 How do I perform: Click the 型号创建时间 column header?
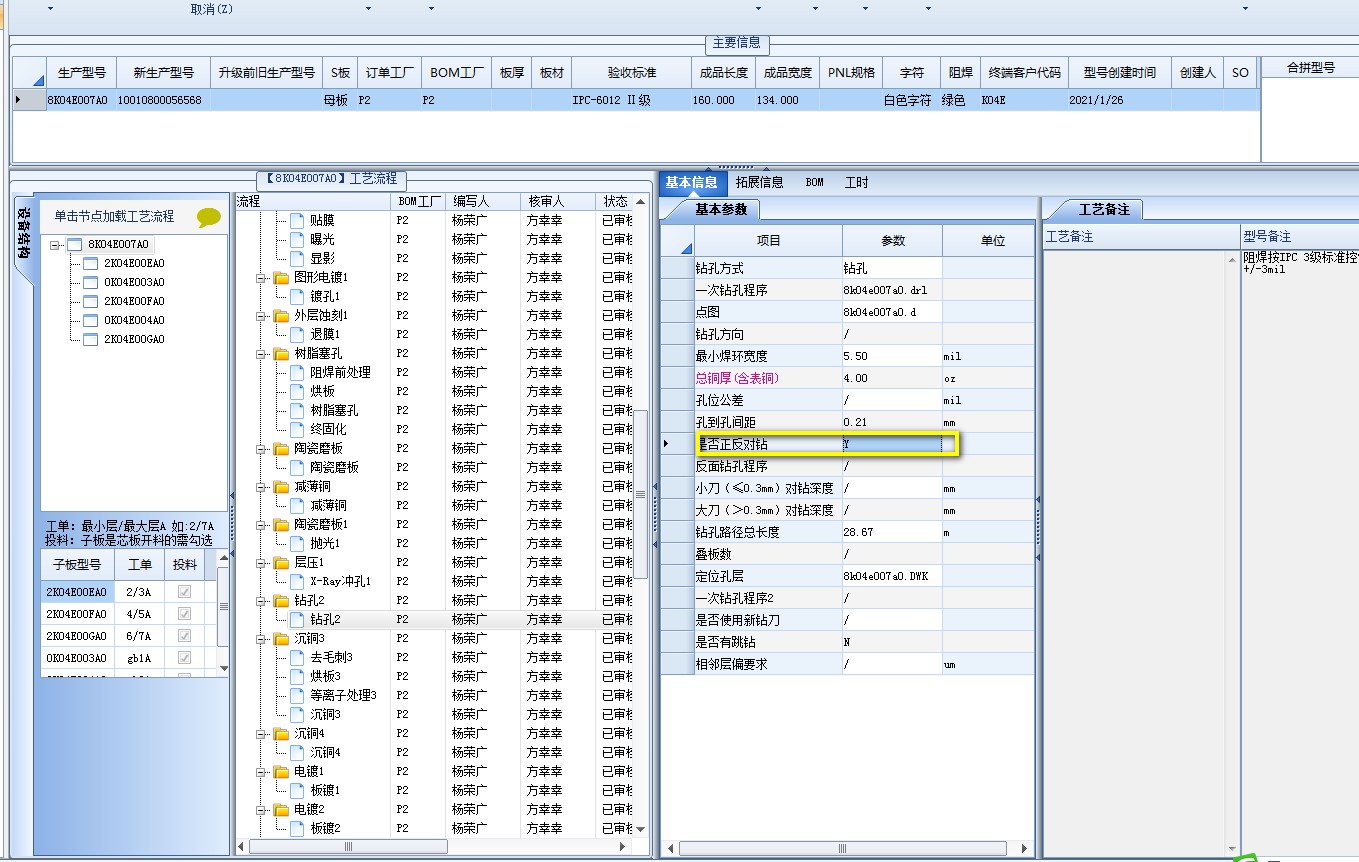point(1119,73)
